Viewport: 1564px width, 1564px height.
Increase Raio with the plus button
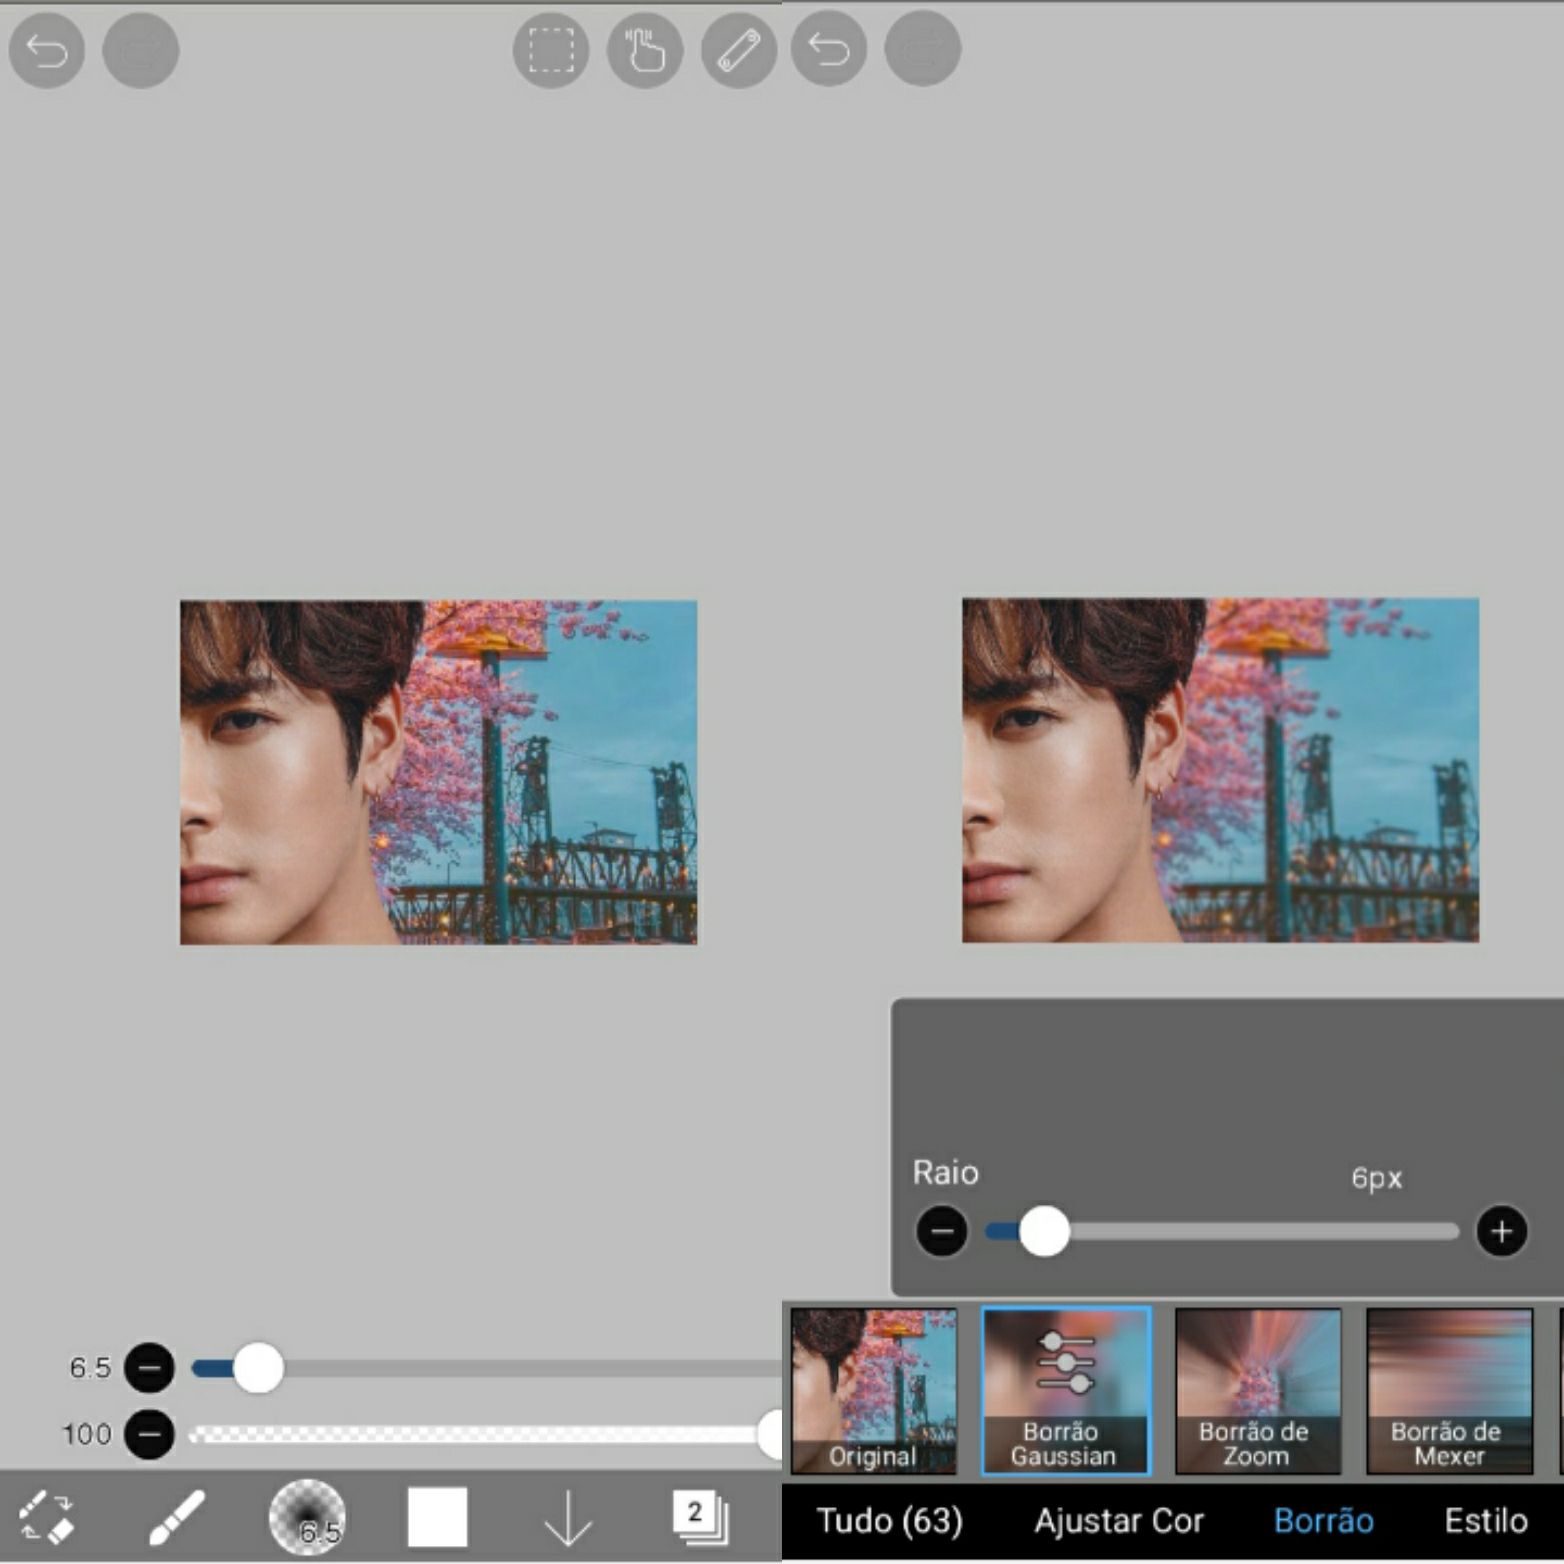click(x=1502, y=1231)
